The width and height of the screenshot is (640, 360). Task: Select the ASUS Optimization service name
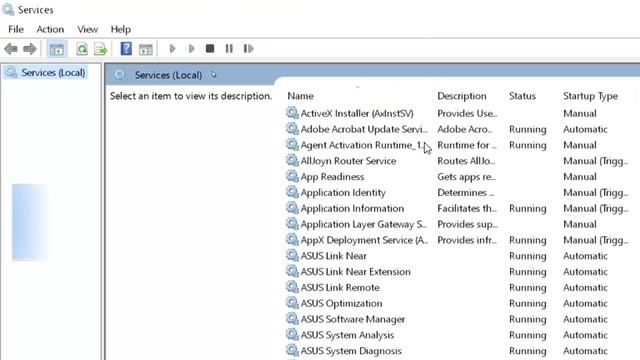tap(341, 304)
